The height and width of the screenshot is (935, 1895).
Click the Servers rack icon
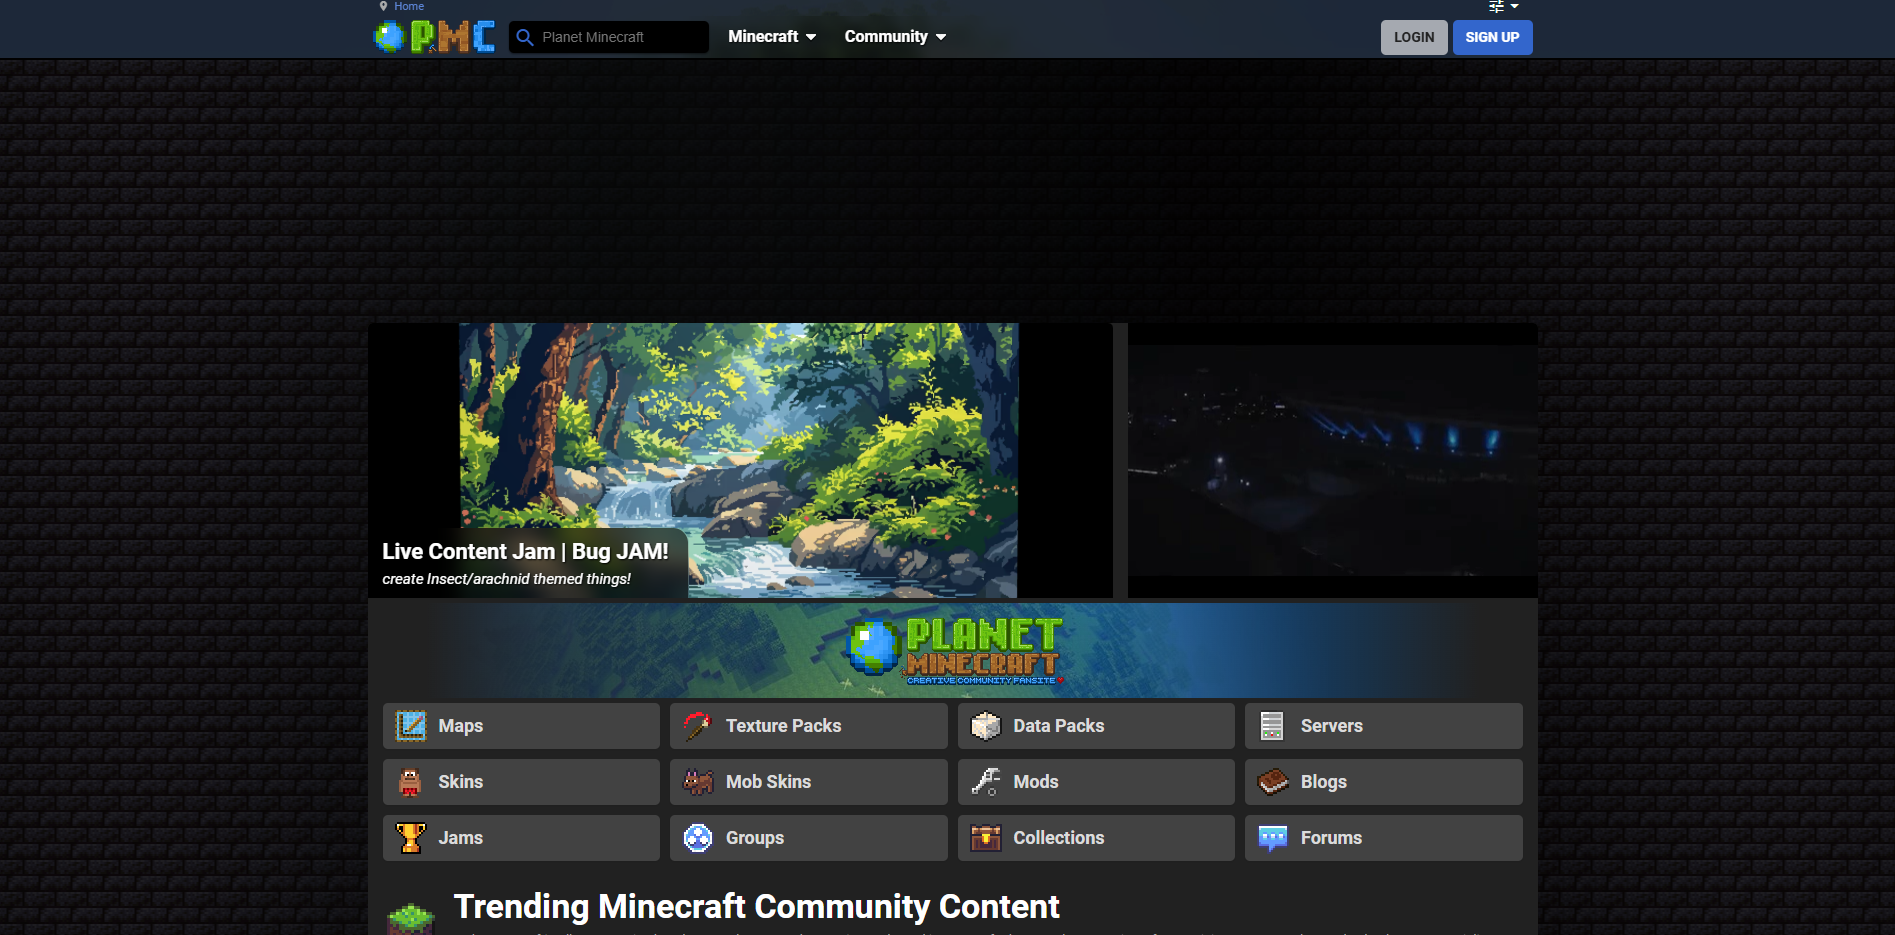1272,726
